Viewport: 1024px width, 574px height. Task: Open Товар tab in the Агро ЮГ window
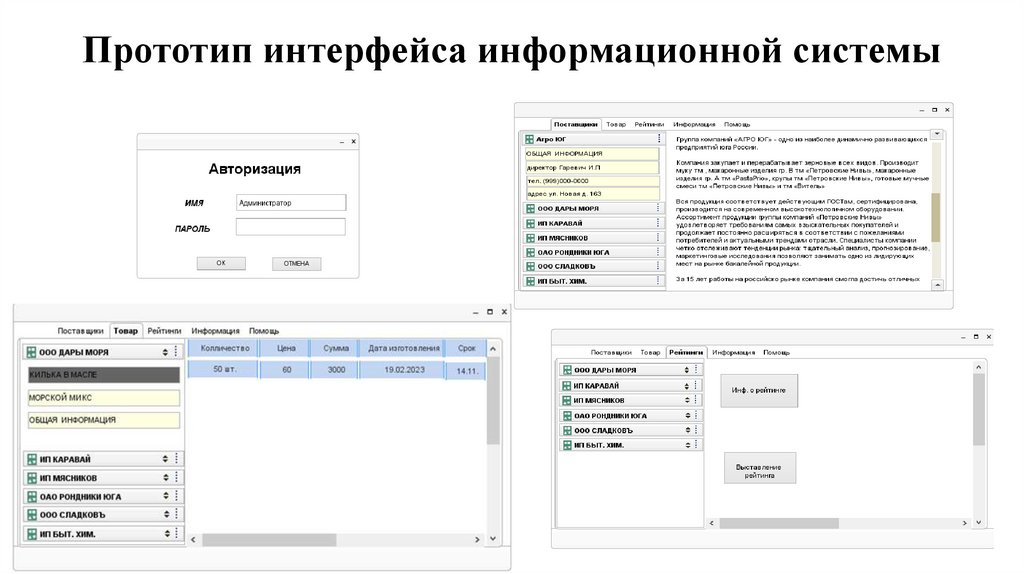[x=616, y=124]
